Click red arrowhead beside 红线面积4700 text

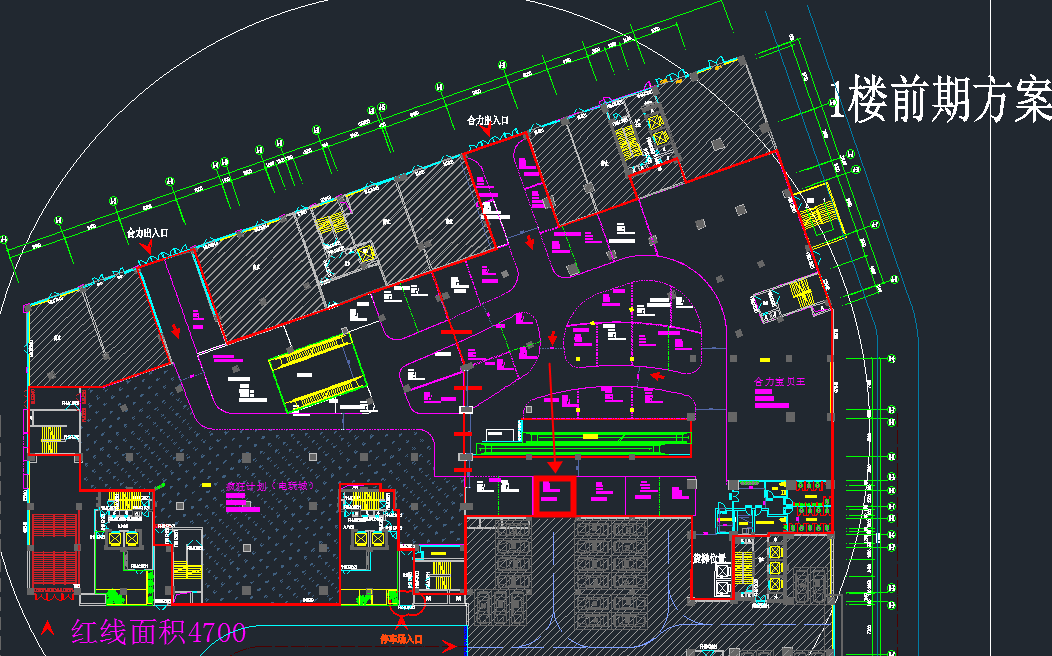47,629
